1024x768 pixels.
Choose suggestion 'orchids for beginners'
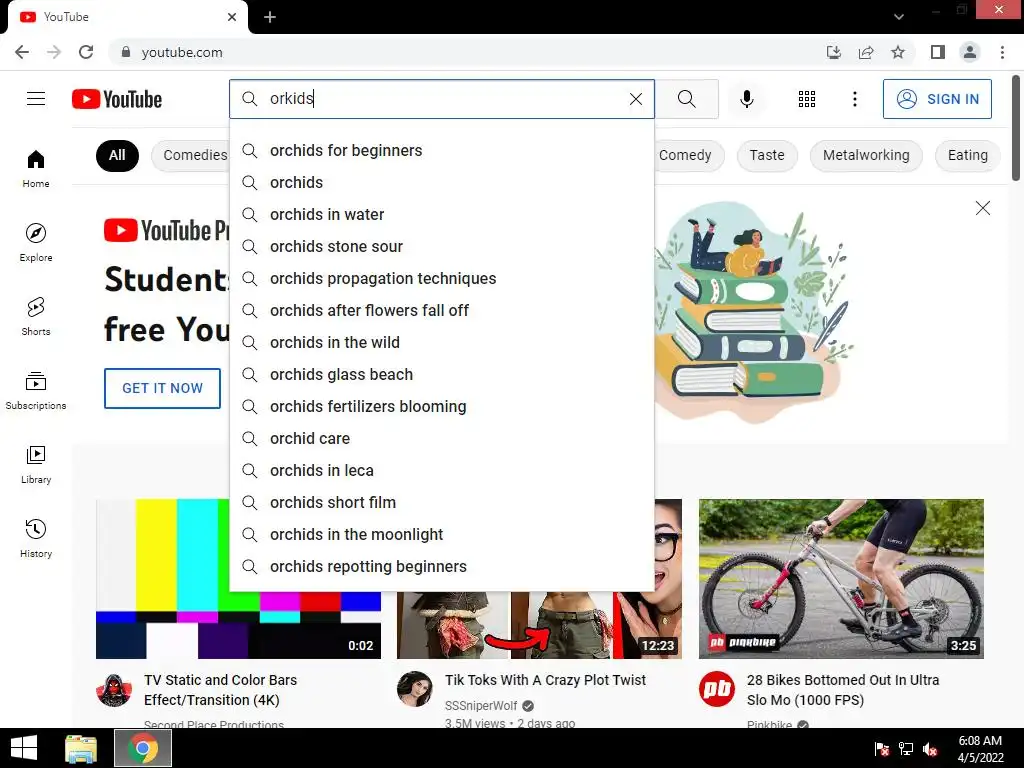(442, 150)
